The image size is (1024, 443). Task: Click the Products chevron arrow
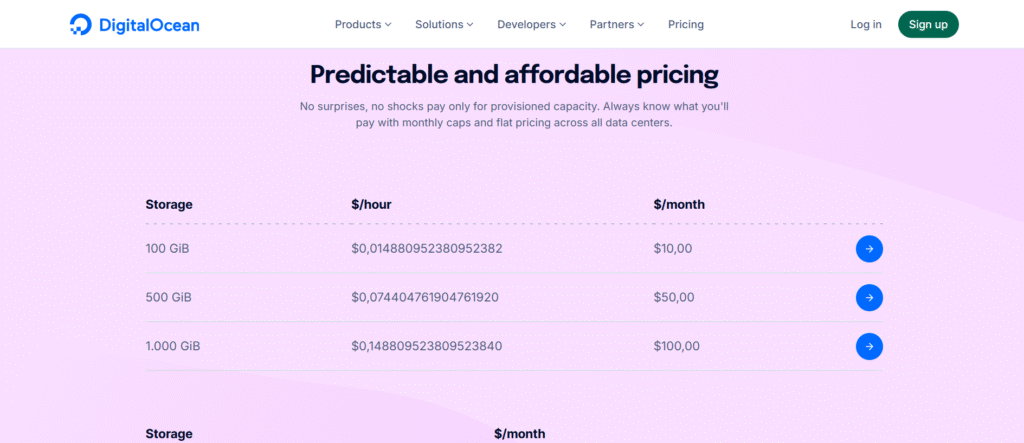coord(388,24)
